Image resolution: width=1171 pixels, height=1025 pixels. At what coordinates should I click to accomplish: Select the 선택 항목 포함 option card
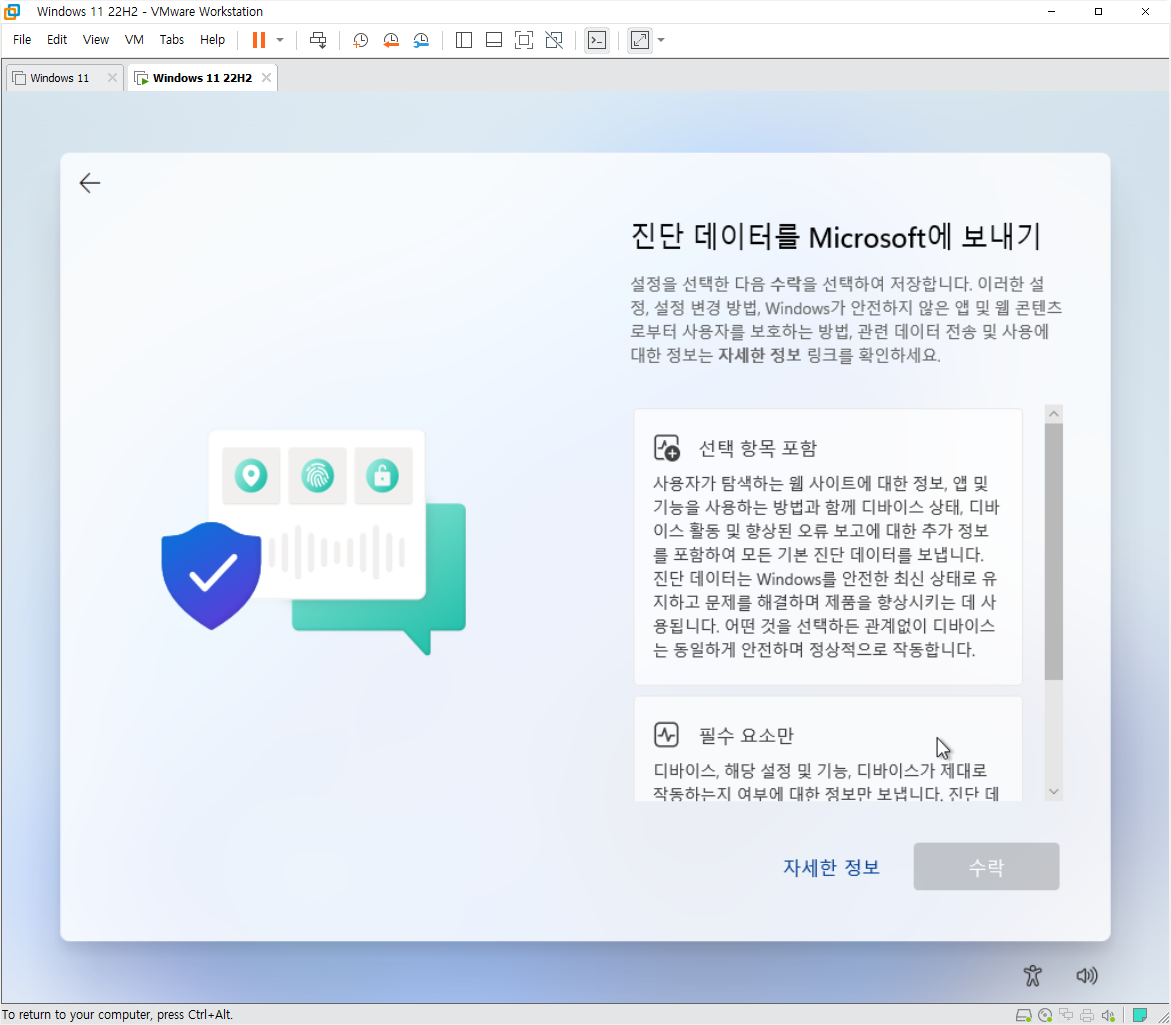click(x=827, y=546)
